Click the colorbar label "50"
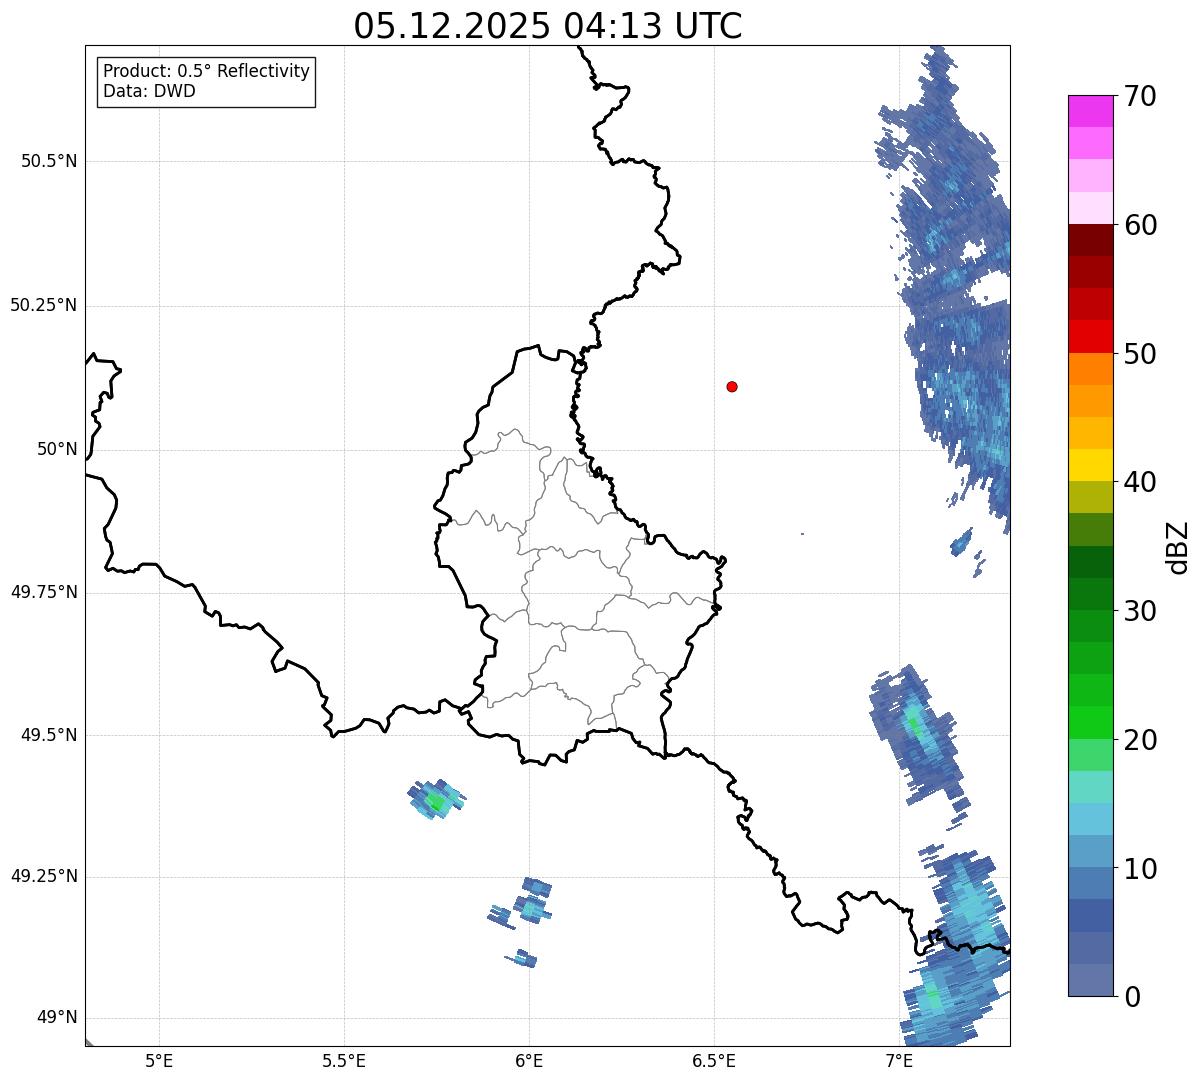The image size is (1202, 1081). 1140,354
